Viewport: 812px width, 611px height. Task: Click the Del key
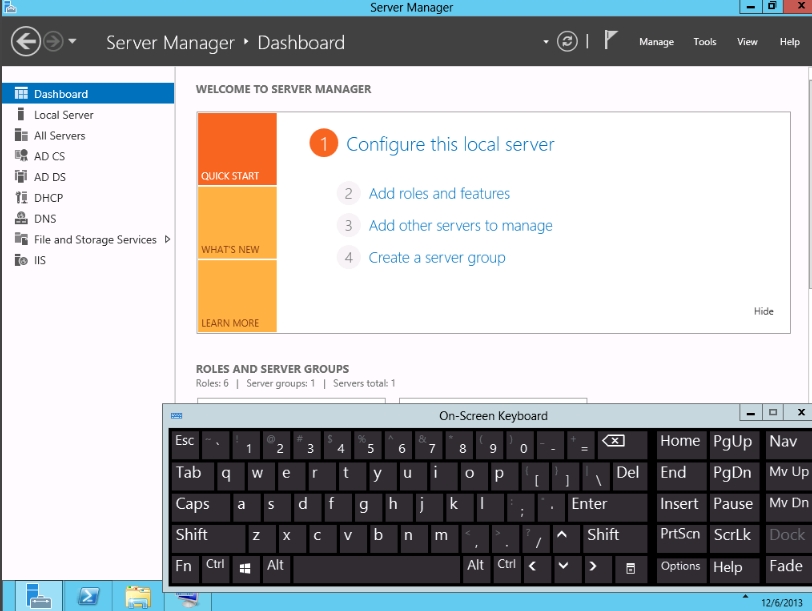click(629, 475)
